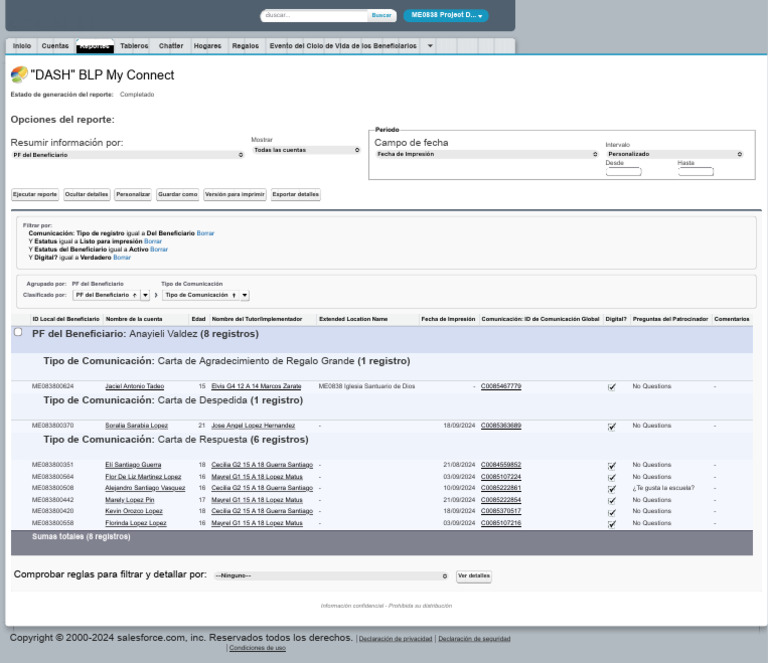Click the Buscar search button

tap(381, 16)
